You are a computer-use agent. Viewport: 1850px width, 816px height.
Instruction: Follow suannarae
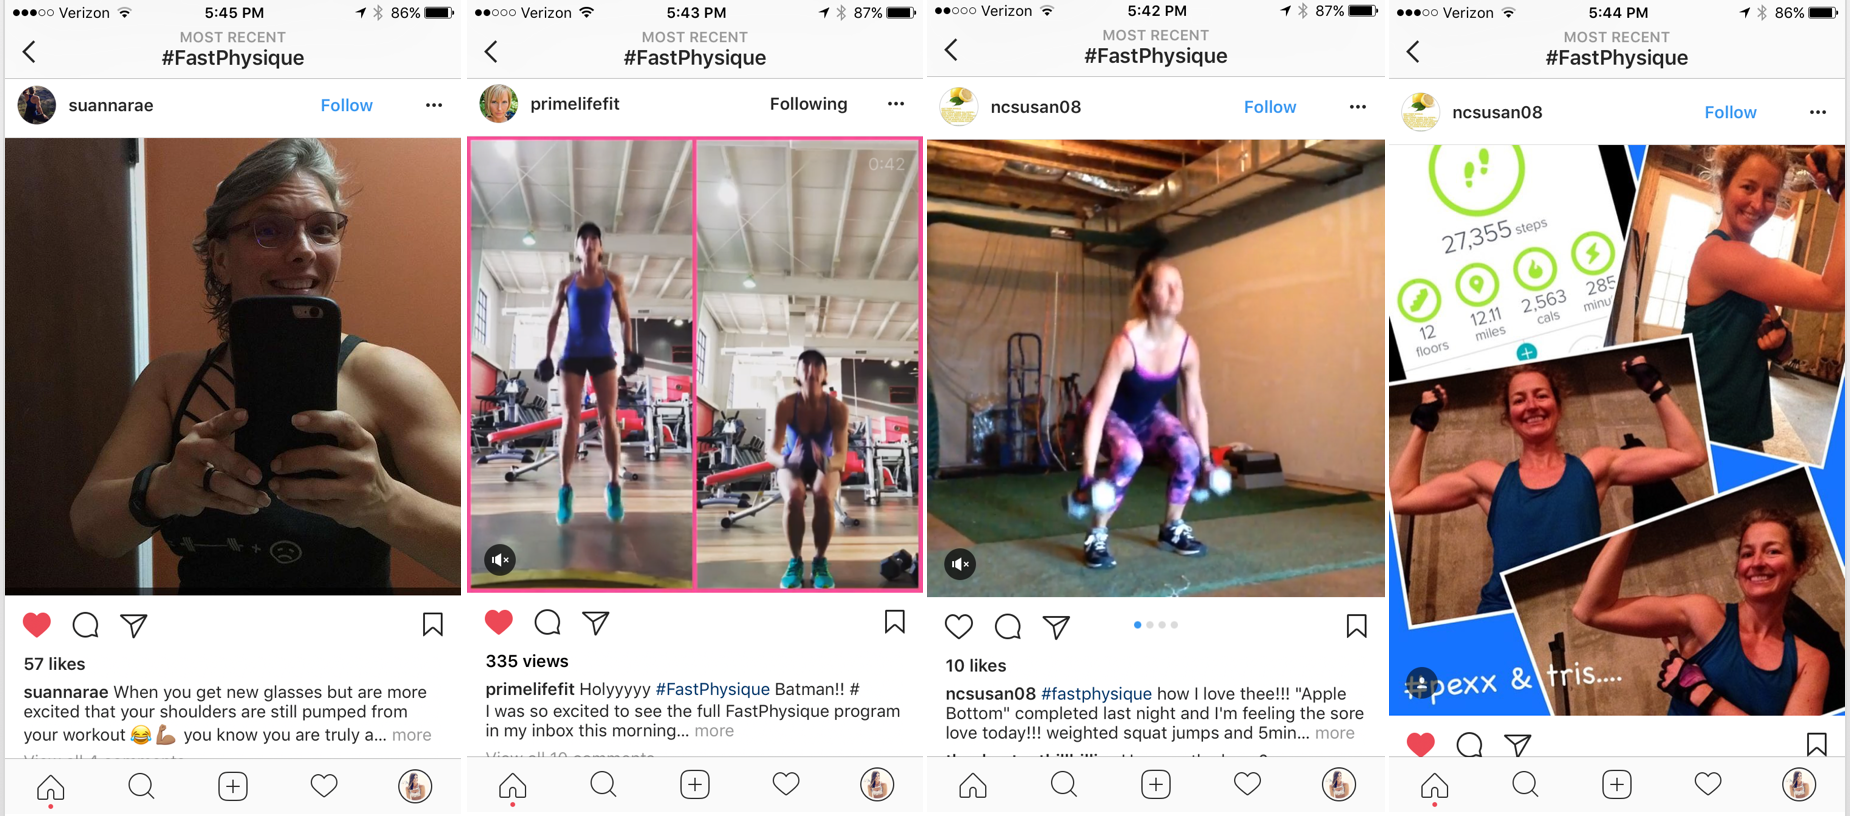[x=347, y=105]
